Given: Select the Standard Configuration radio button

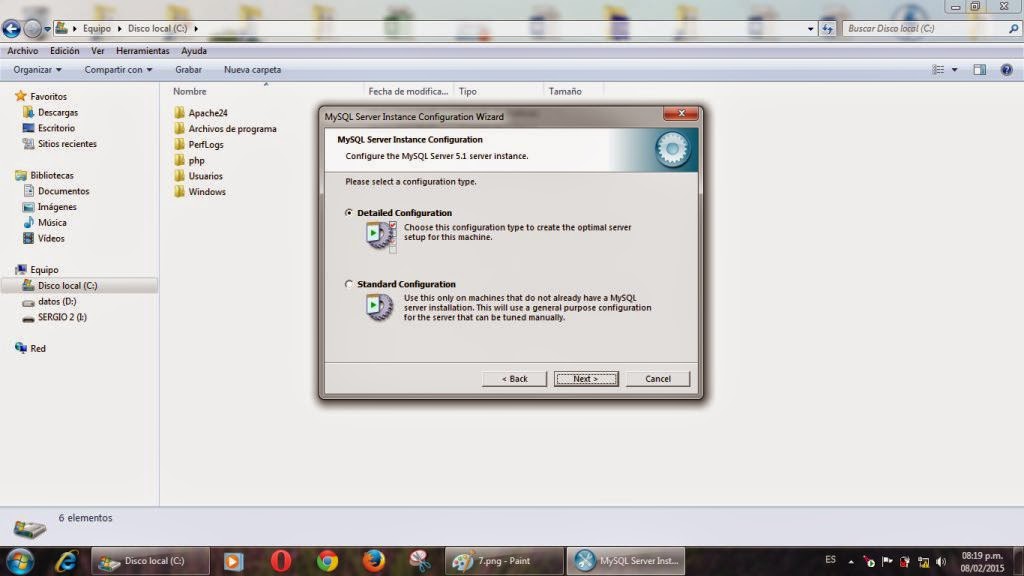Looking at the screenshot, I should click(349, 284).
